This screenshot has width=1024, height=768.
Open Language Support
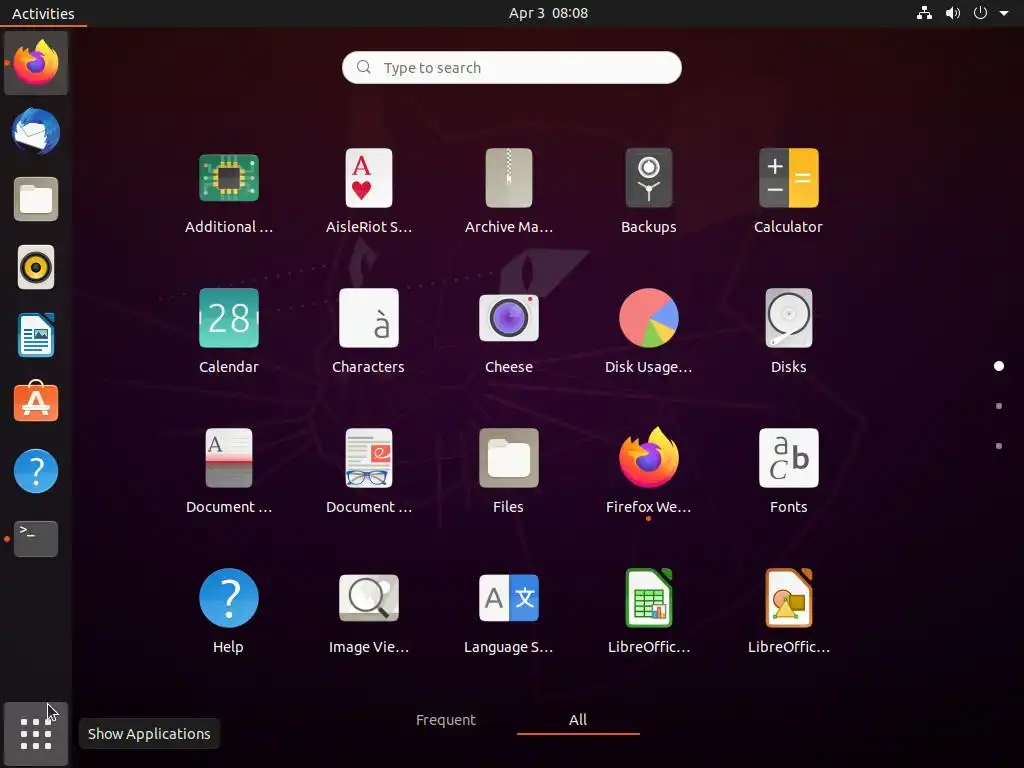pos(509,611)
